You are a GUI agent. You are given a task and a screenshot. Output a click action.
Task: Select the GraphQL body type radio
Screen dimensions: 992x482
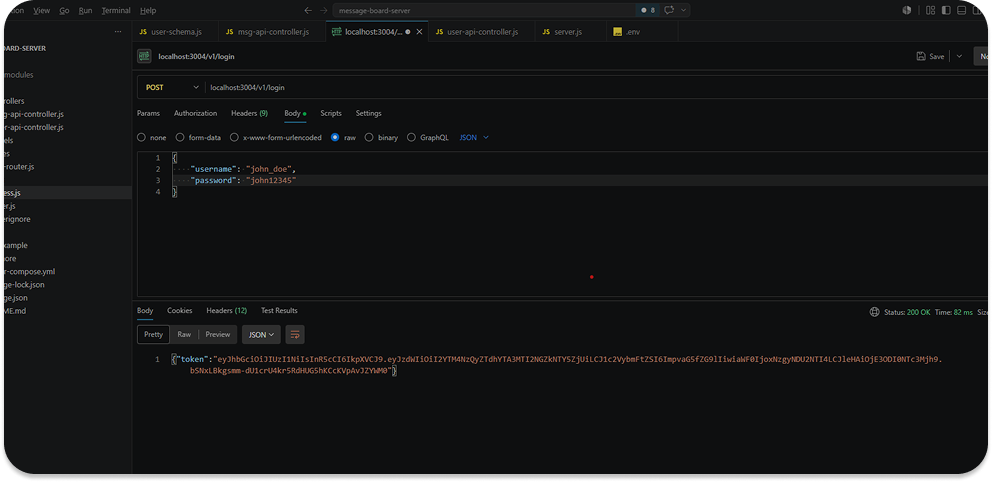pos(411,137)
